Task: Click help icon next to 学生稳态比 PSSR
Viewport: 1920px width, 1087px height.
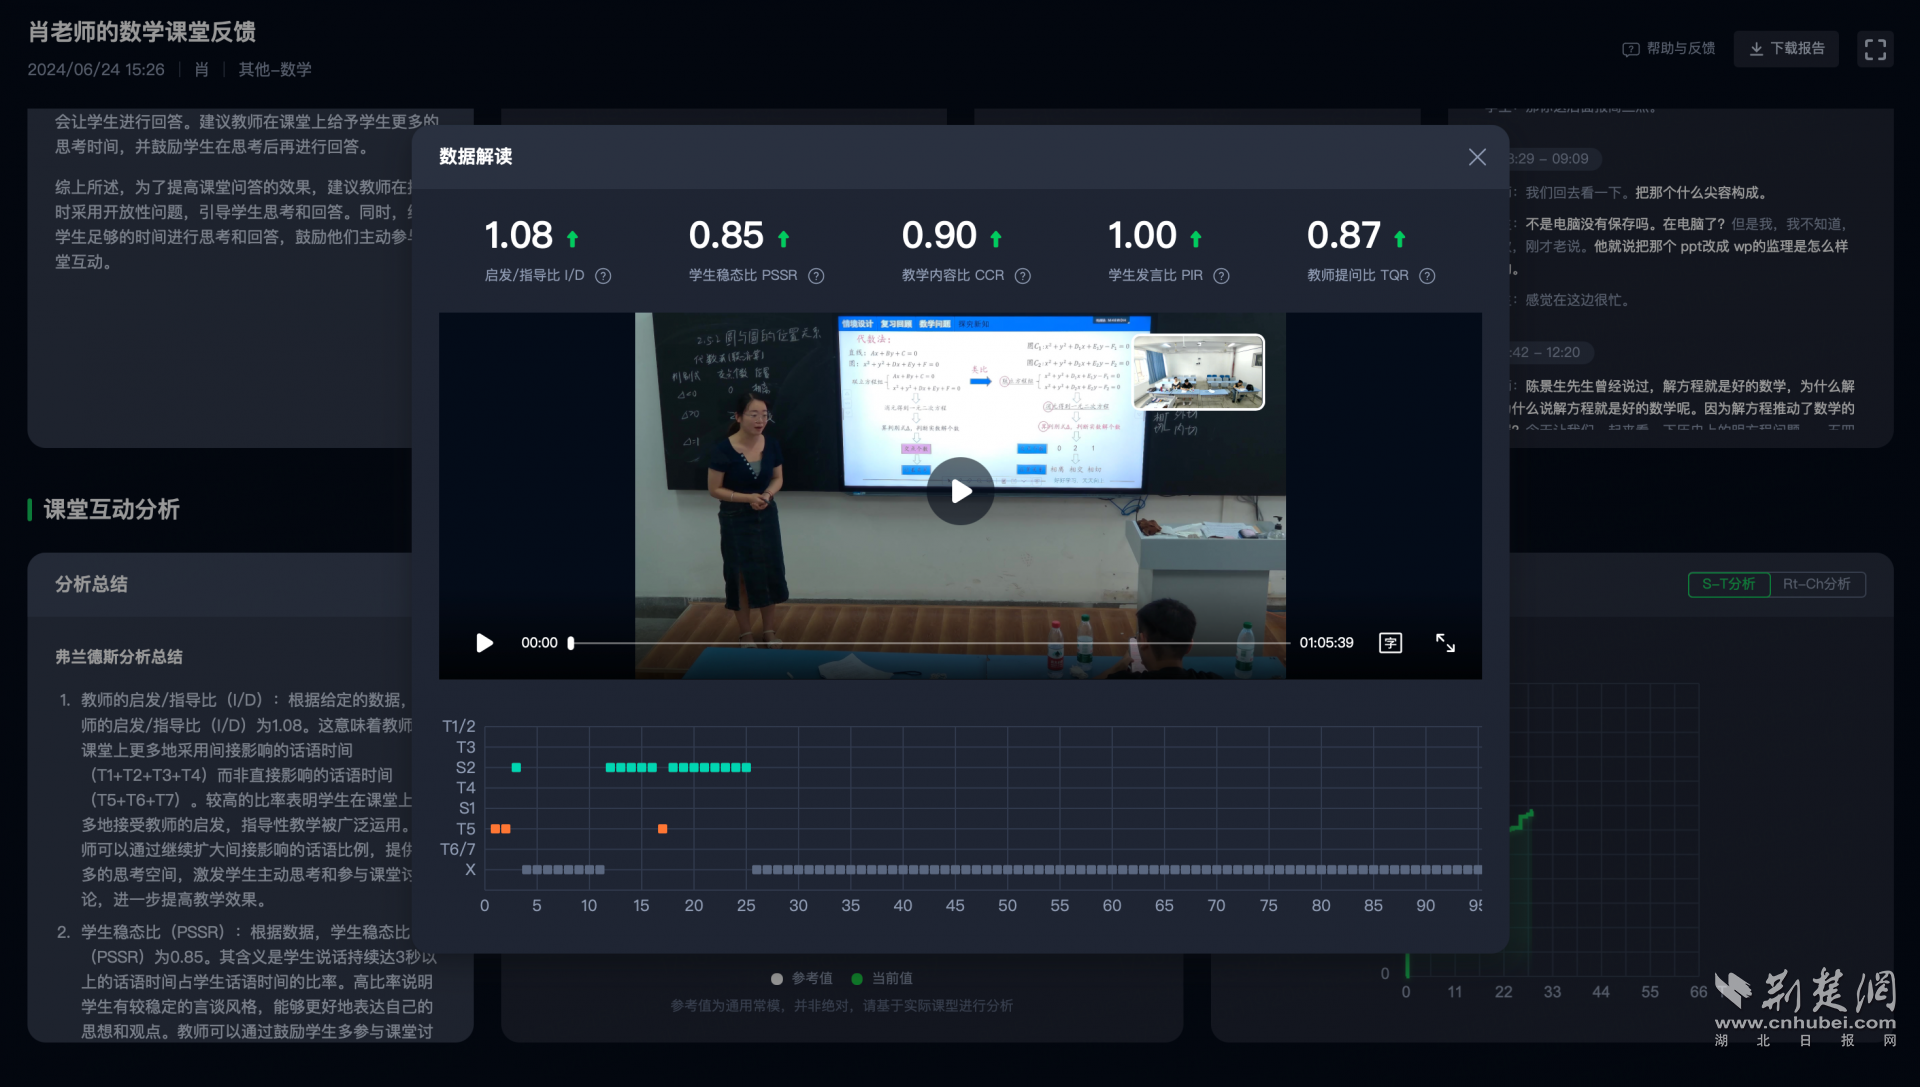Action: [816, 276]
